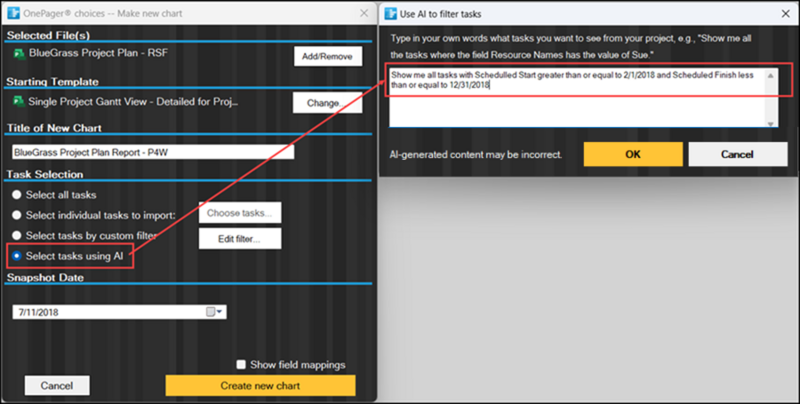Click the Task Selection section heading
Viewport: 800px width, 404px height.
(x=45, y=174)
